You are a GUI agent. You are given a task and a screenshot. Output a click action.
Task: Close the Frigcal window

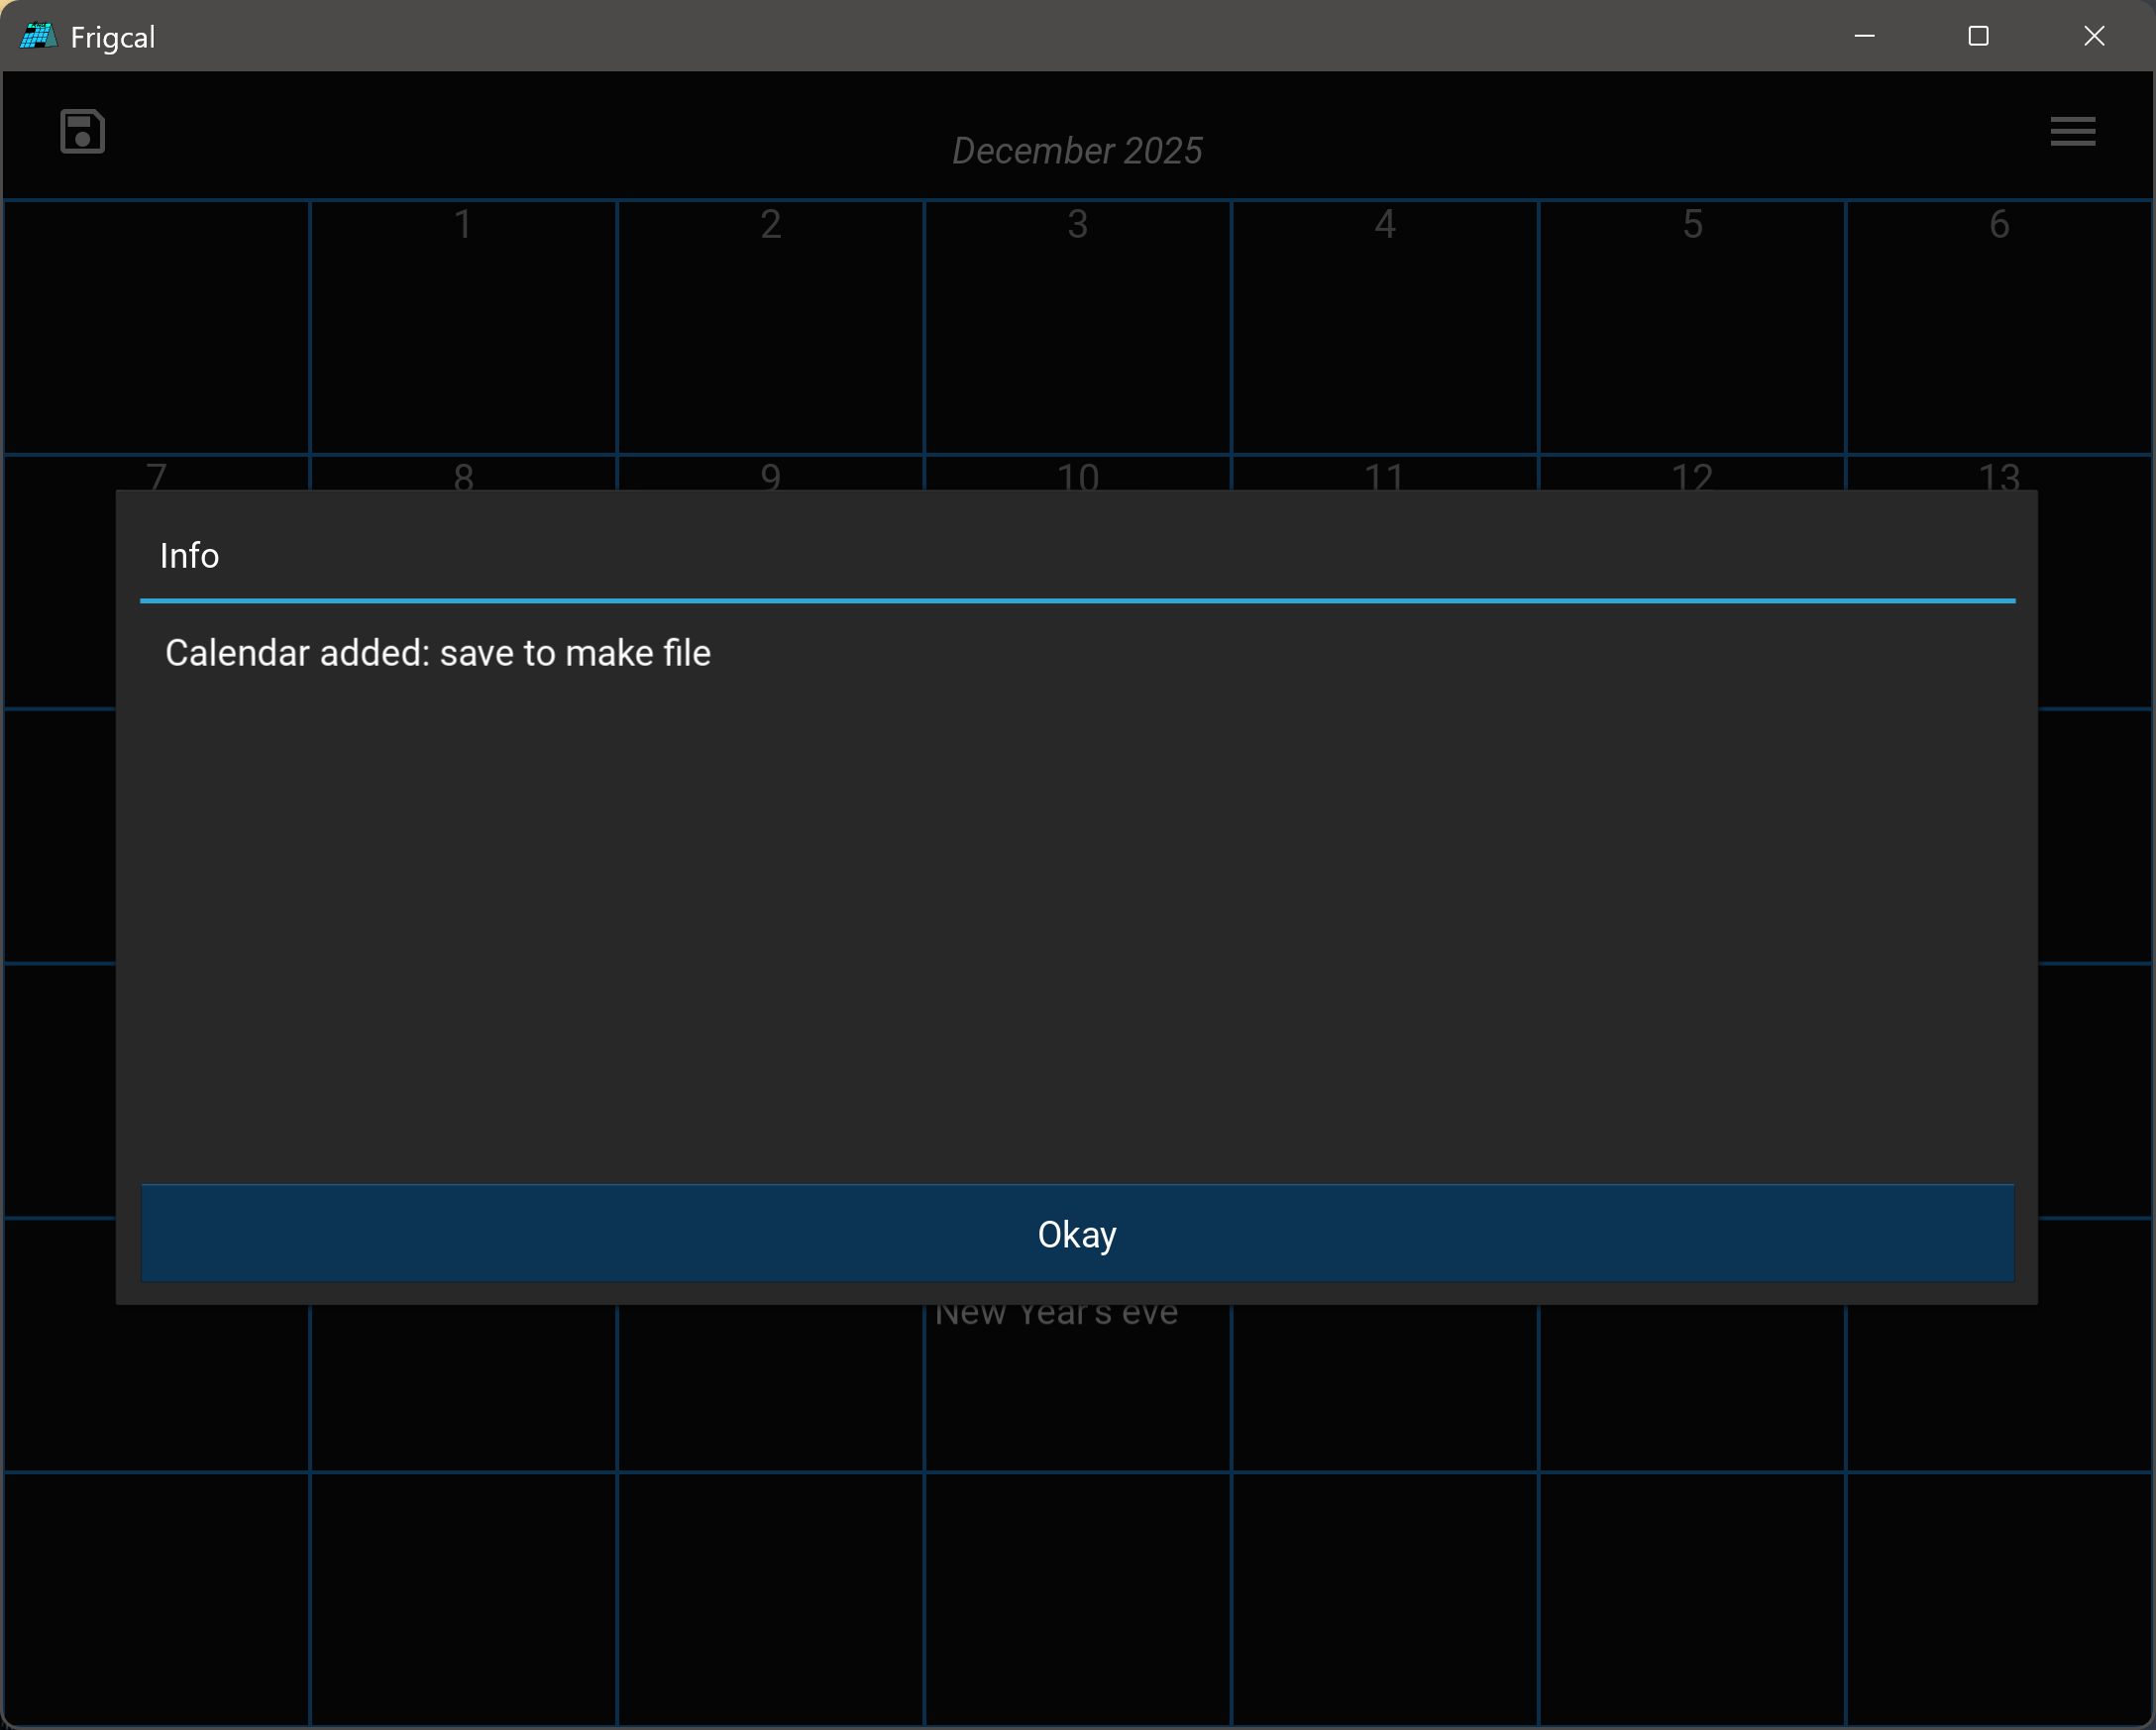pyautogui.click(x=2094, y=36)
